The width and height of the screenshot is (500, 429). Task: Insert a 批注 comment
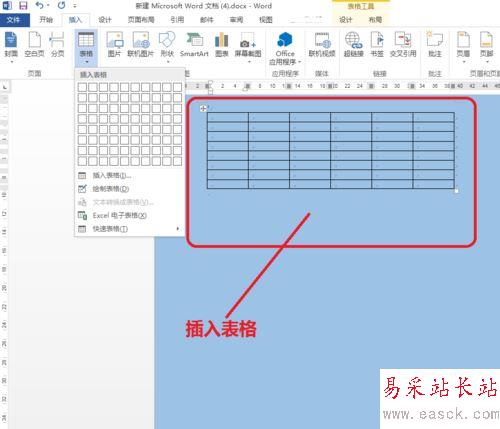pyautogui.click(x=435, y=45)
